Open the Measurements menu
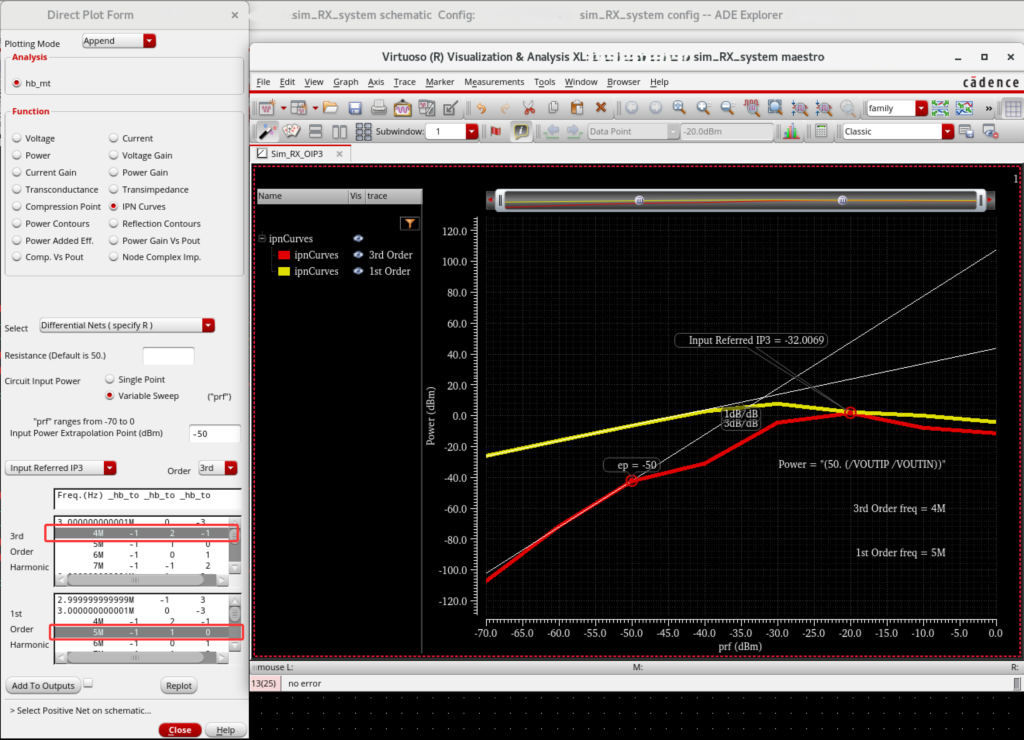Viewport: 1024px width, 740px height. (494, 82)
